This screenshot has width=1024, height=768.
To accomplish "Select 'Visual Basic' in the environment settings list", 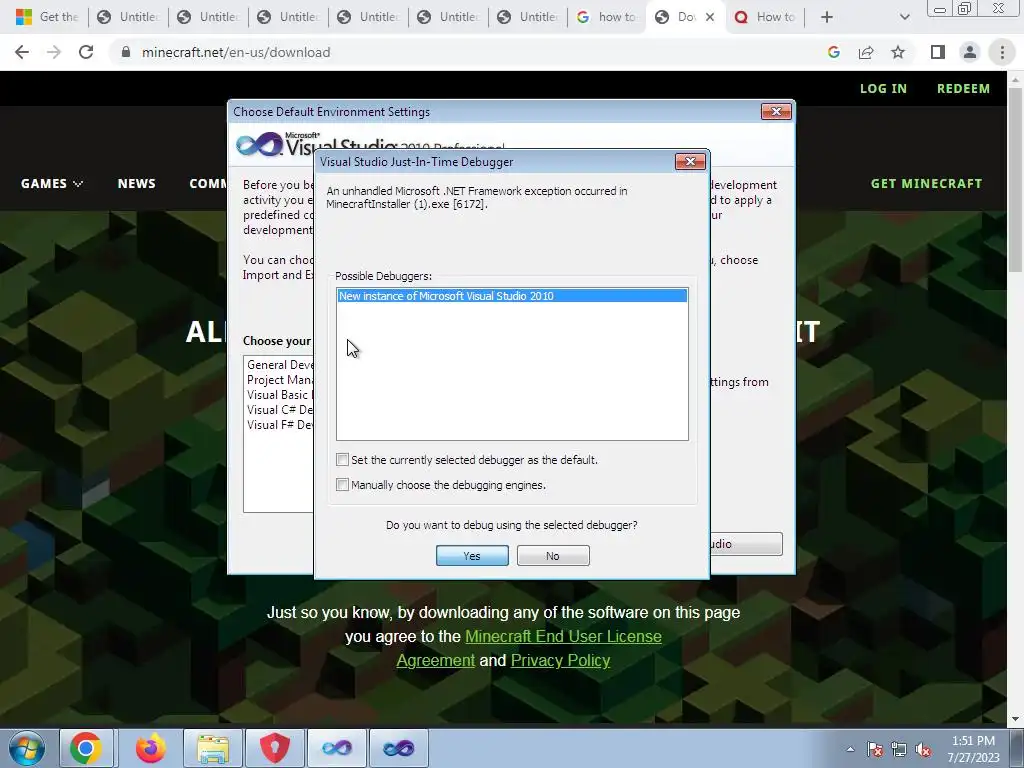I will 278,395.
